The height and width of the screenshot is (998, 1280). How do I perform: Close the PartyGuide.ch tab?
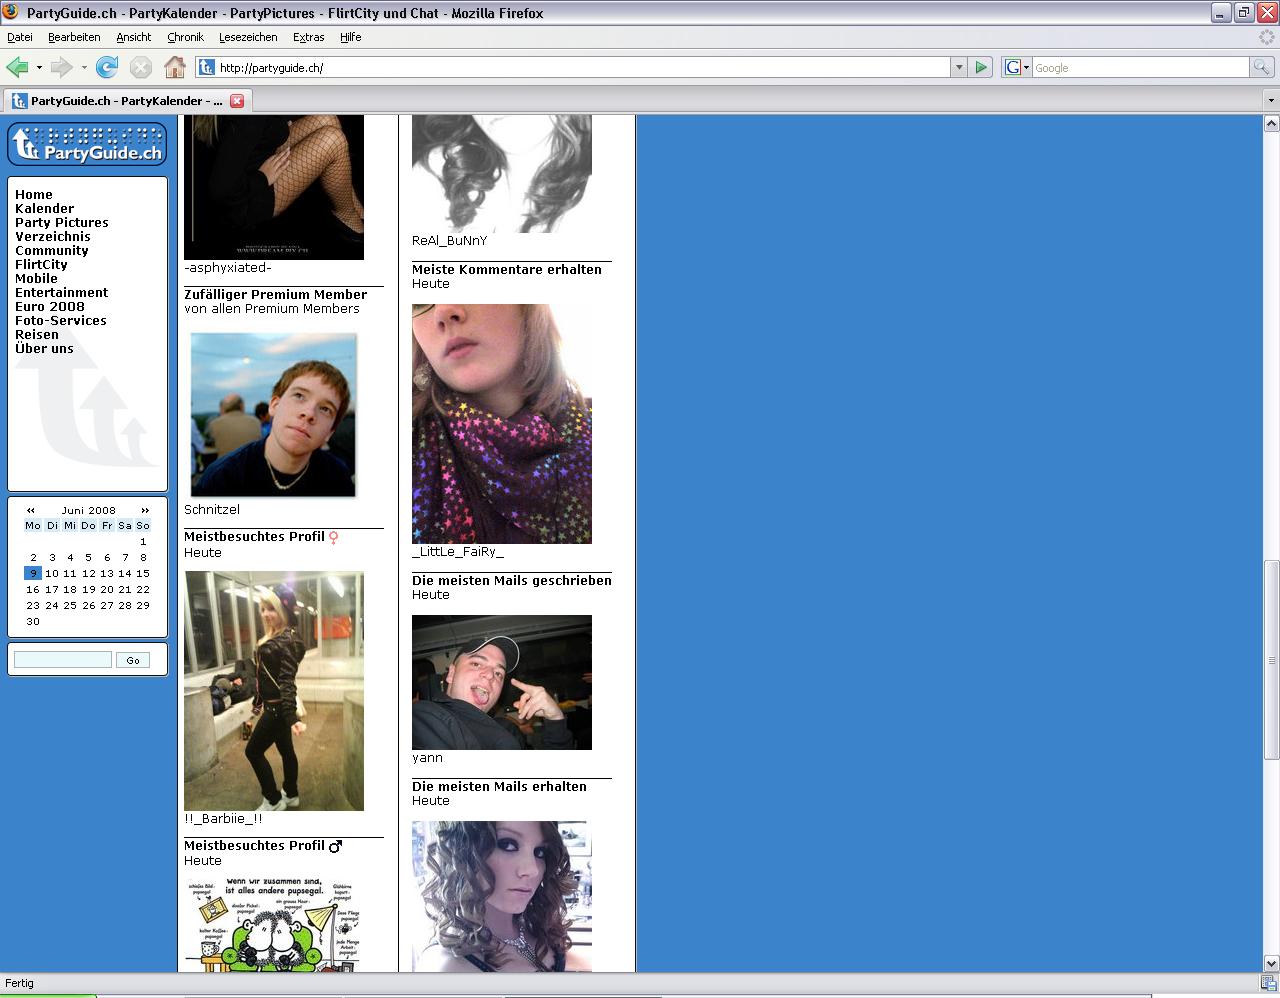coord(237,101)
